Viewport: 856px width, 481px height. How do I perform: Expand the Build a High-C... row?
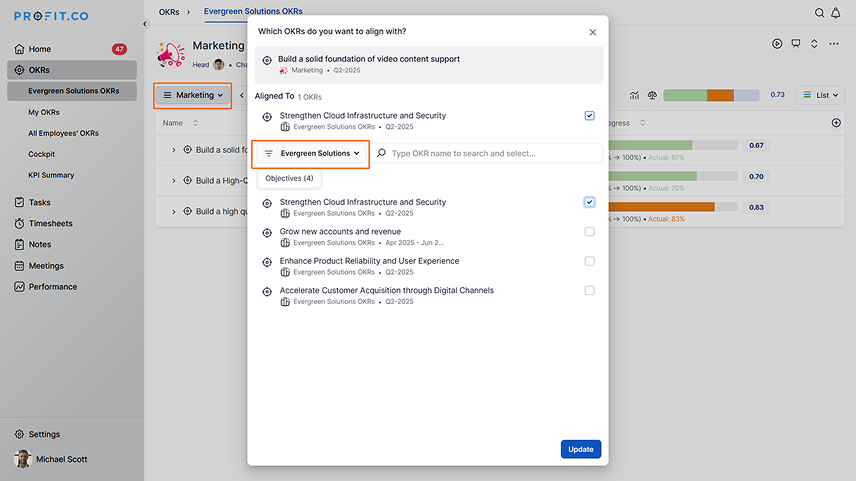point(174,181)
